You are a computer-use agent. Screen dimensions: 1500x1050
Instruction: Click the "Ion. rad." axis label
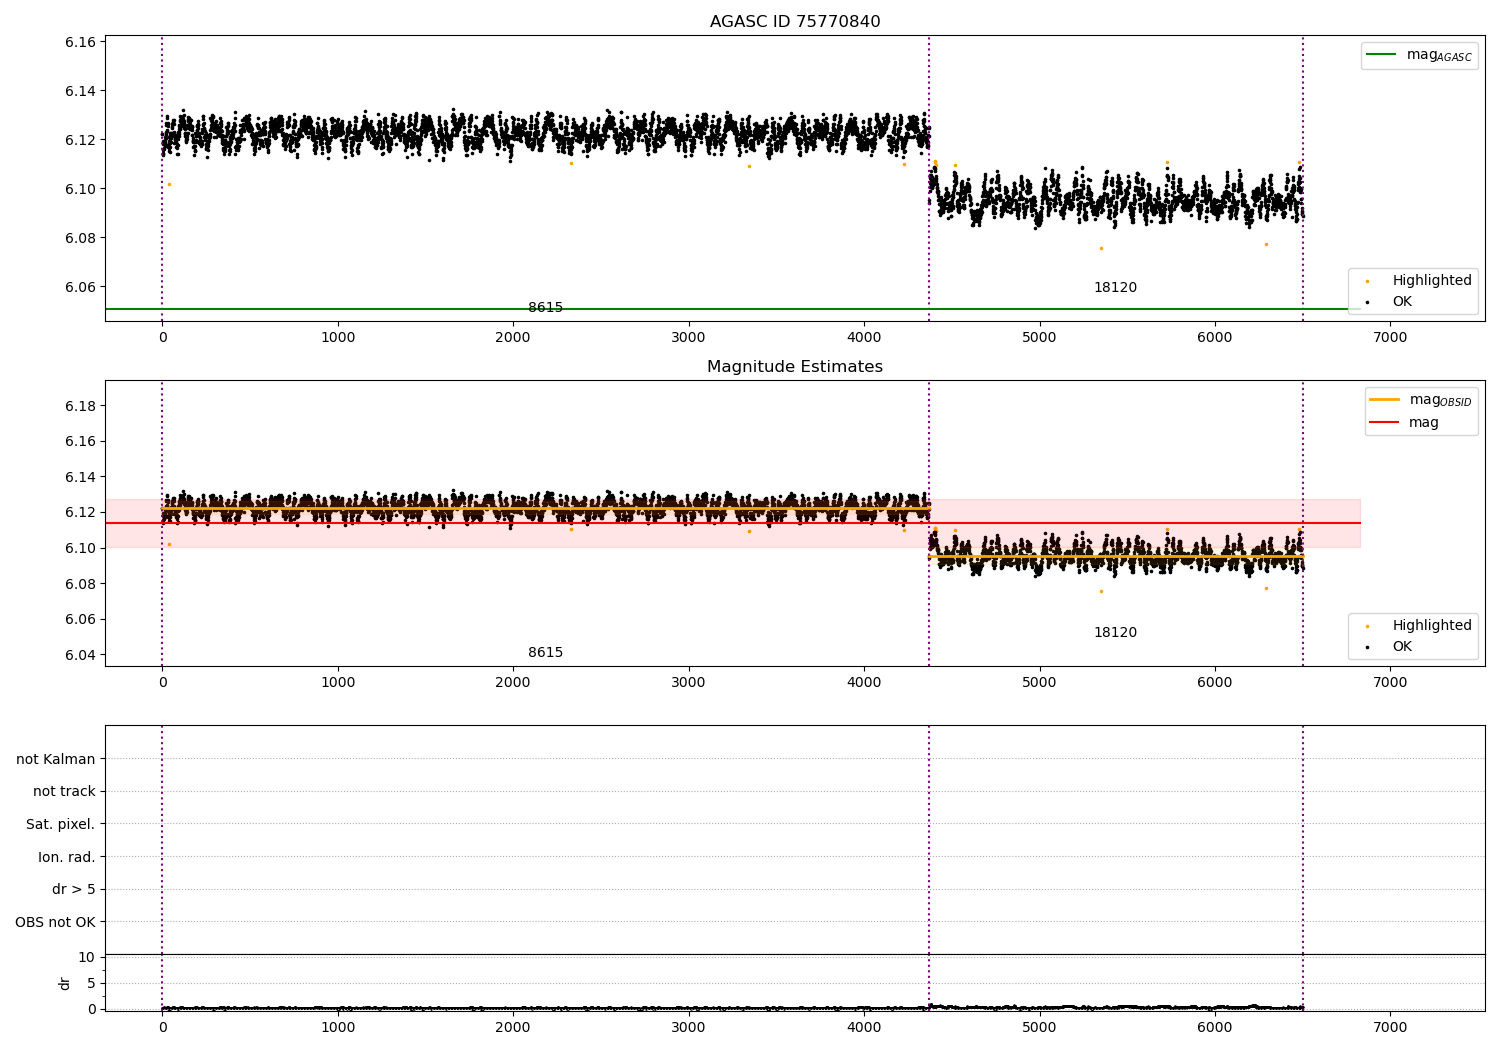click(67, 858)
